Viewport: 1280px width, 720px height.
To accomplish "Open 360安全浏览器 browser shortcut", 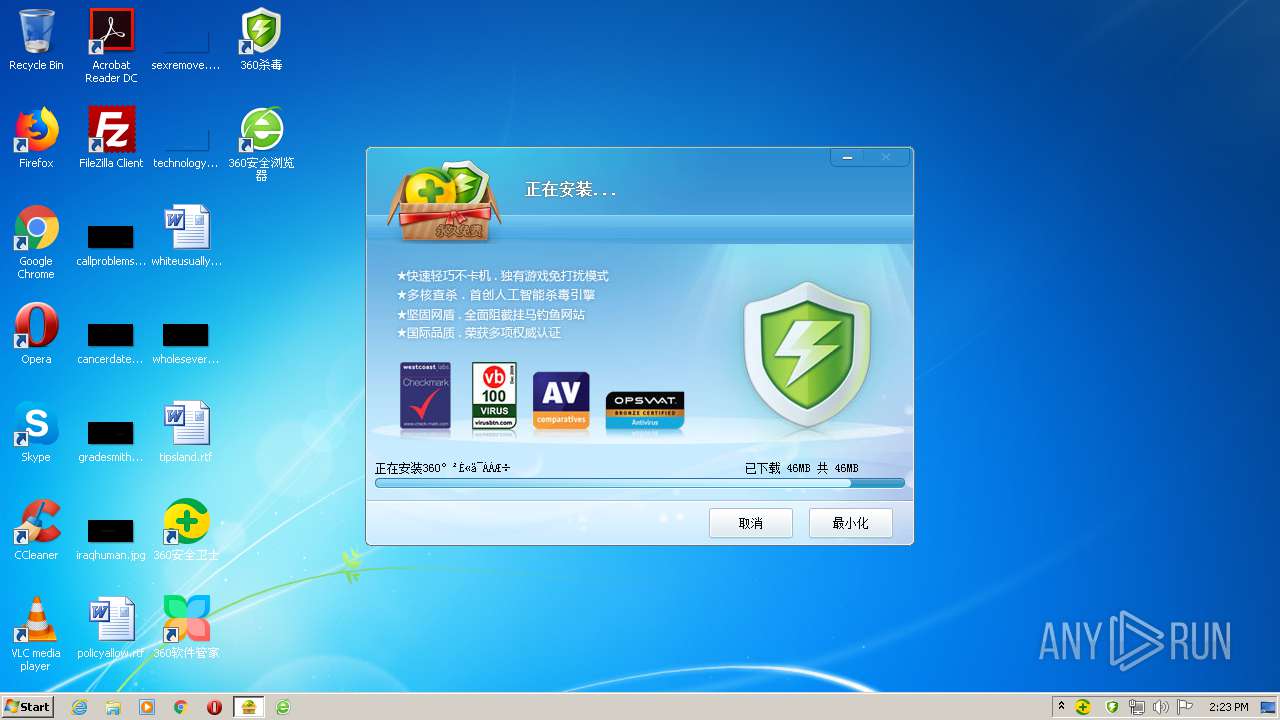I will coord(261,144).
